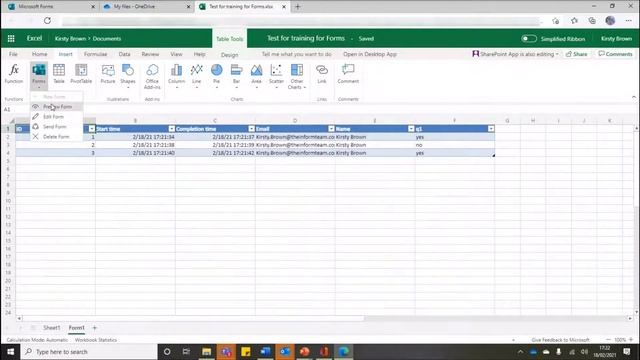The image size is (640, 360).
Task: Insert a Table from the ribbon
Action: [59, 74]
